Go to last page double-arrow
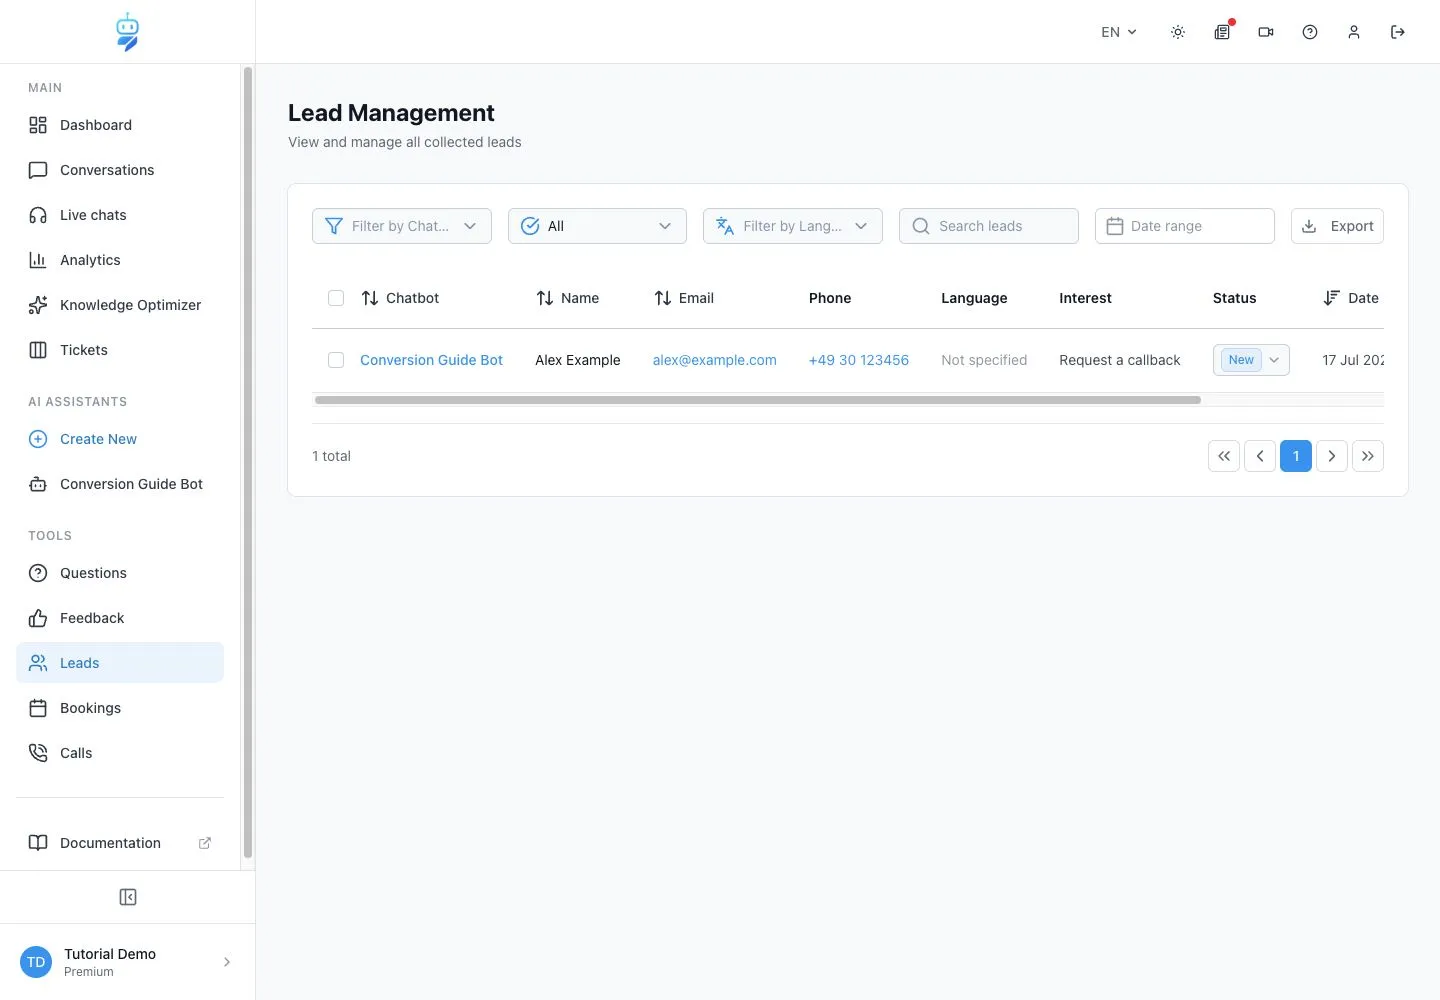 coord(1368,456)
